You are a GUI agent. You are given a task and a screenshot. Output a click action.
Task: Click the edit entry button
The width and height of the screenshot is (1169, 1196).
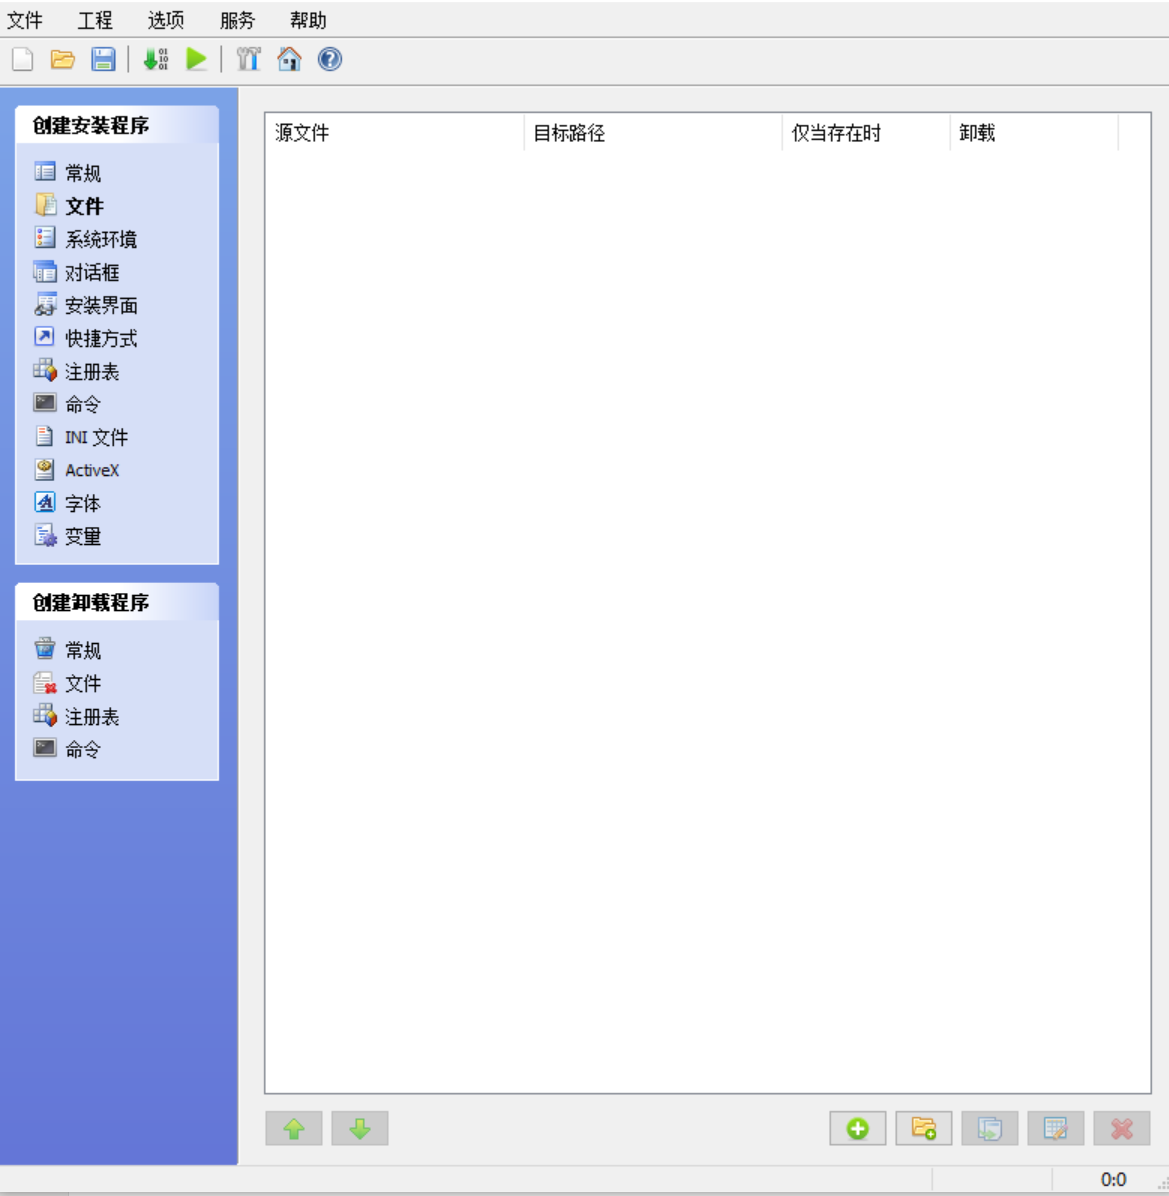(x=1055, y=1128)
